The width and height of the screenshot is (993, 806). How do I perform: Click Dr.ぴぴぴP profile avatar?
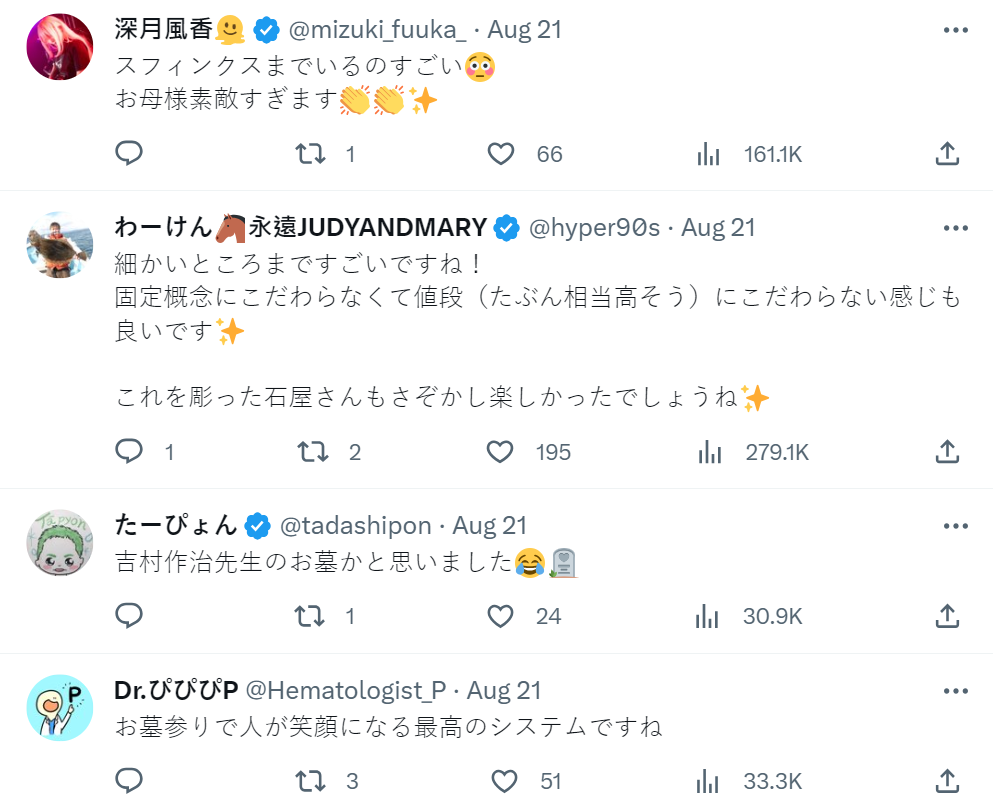coord(59,707)
